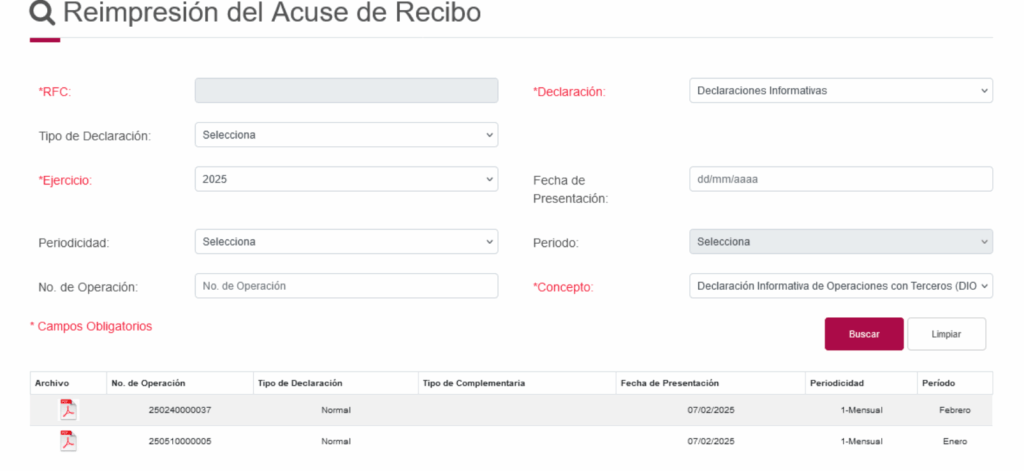Open the Declaración dropdown
Screen dimensions: 1024x471
tap(840, 91)
